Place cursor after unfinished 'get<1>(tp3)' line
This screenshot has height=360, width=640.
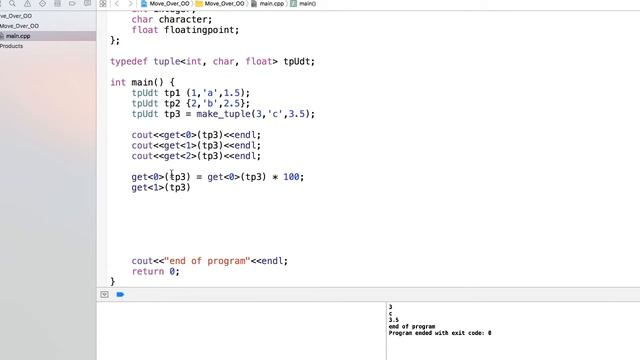[x=191, y=187]
